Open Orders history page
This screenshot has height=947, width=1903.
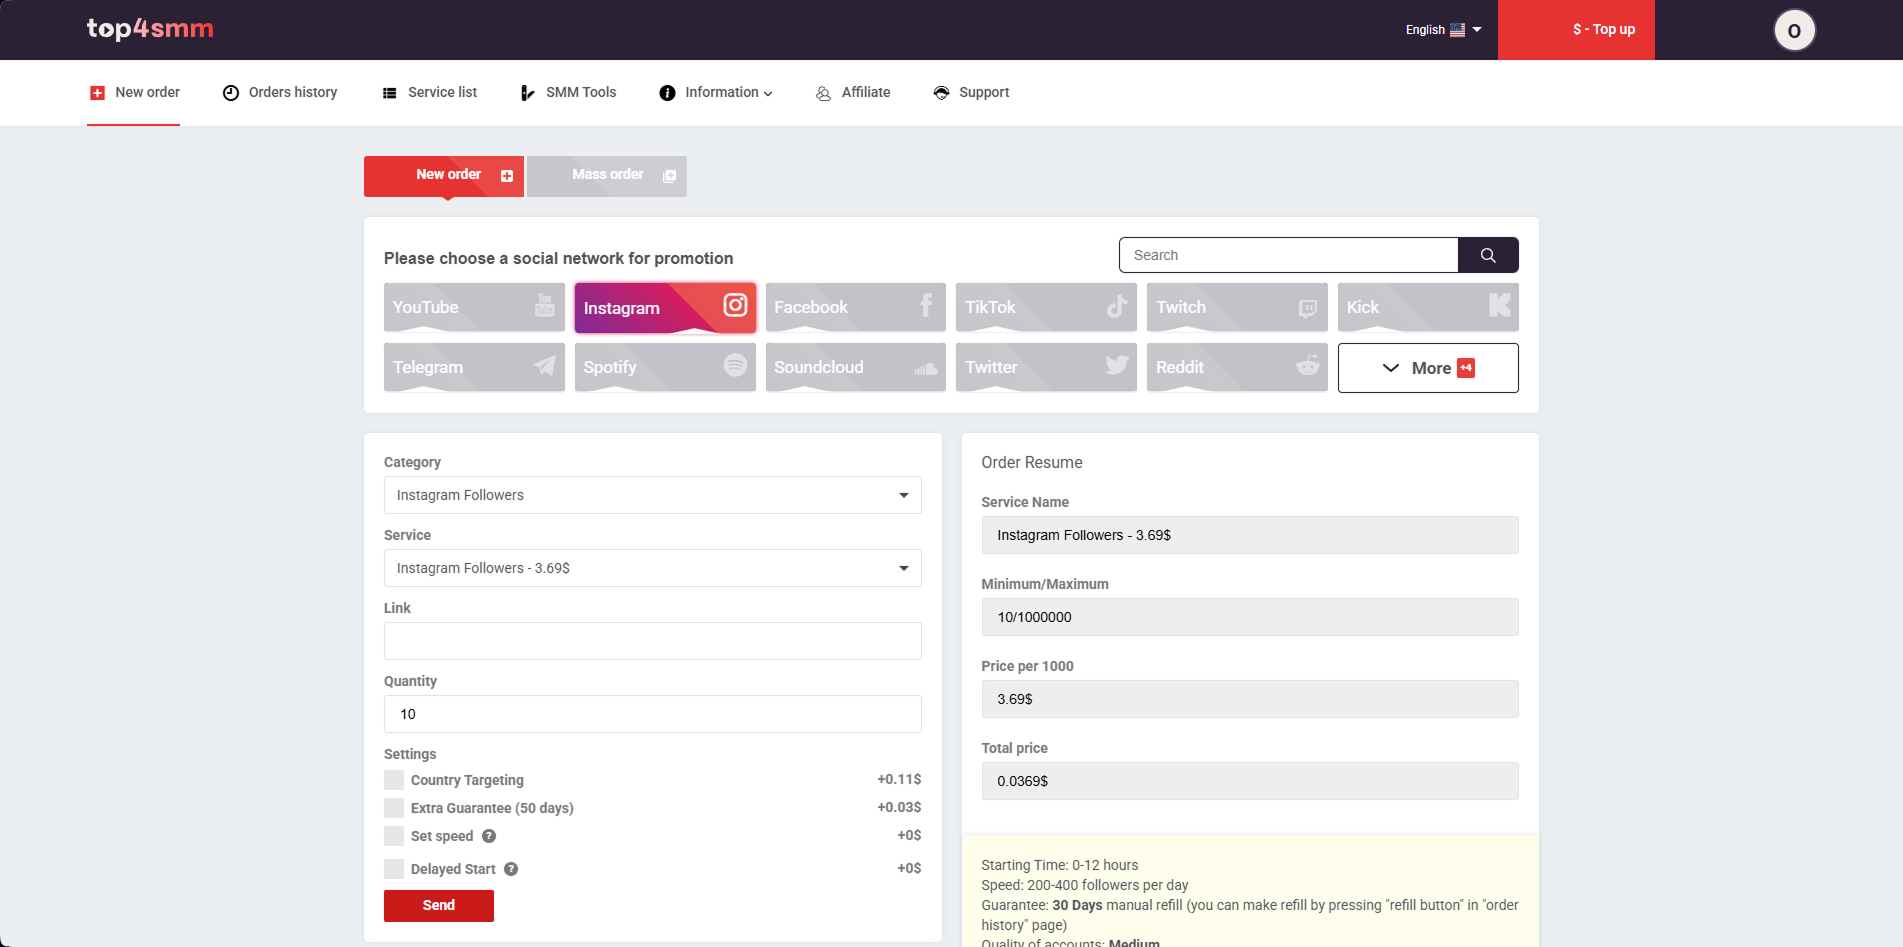(280, 92)
